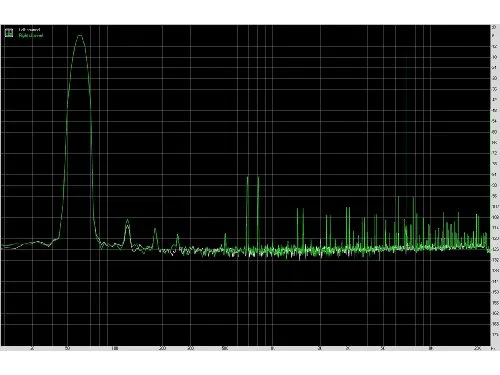Click the top of the tallest 60 Hz peak

point(80,35)
